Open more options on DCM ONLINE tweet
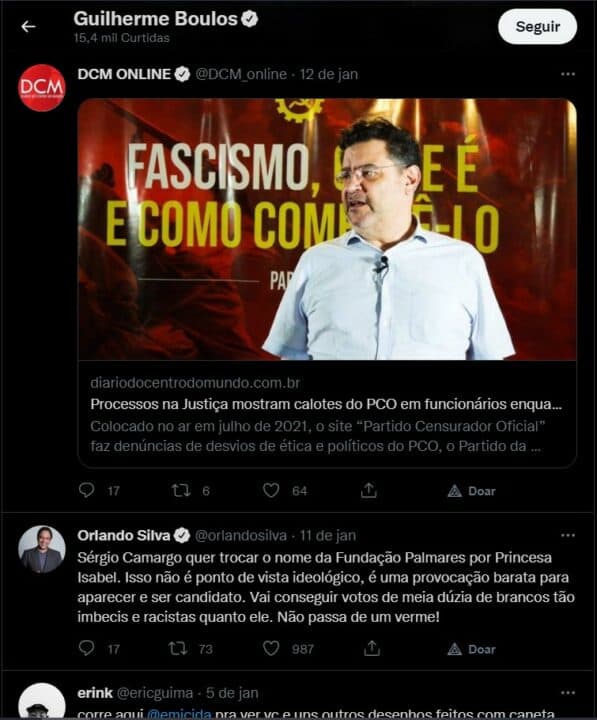Viewport: 597px width, 720px height. pos(568,74)
